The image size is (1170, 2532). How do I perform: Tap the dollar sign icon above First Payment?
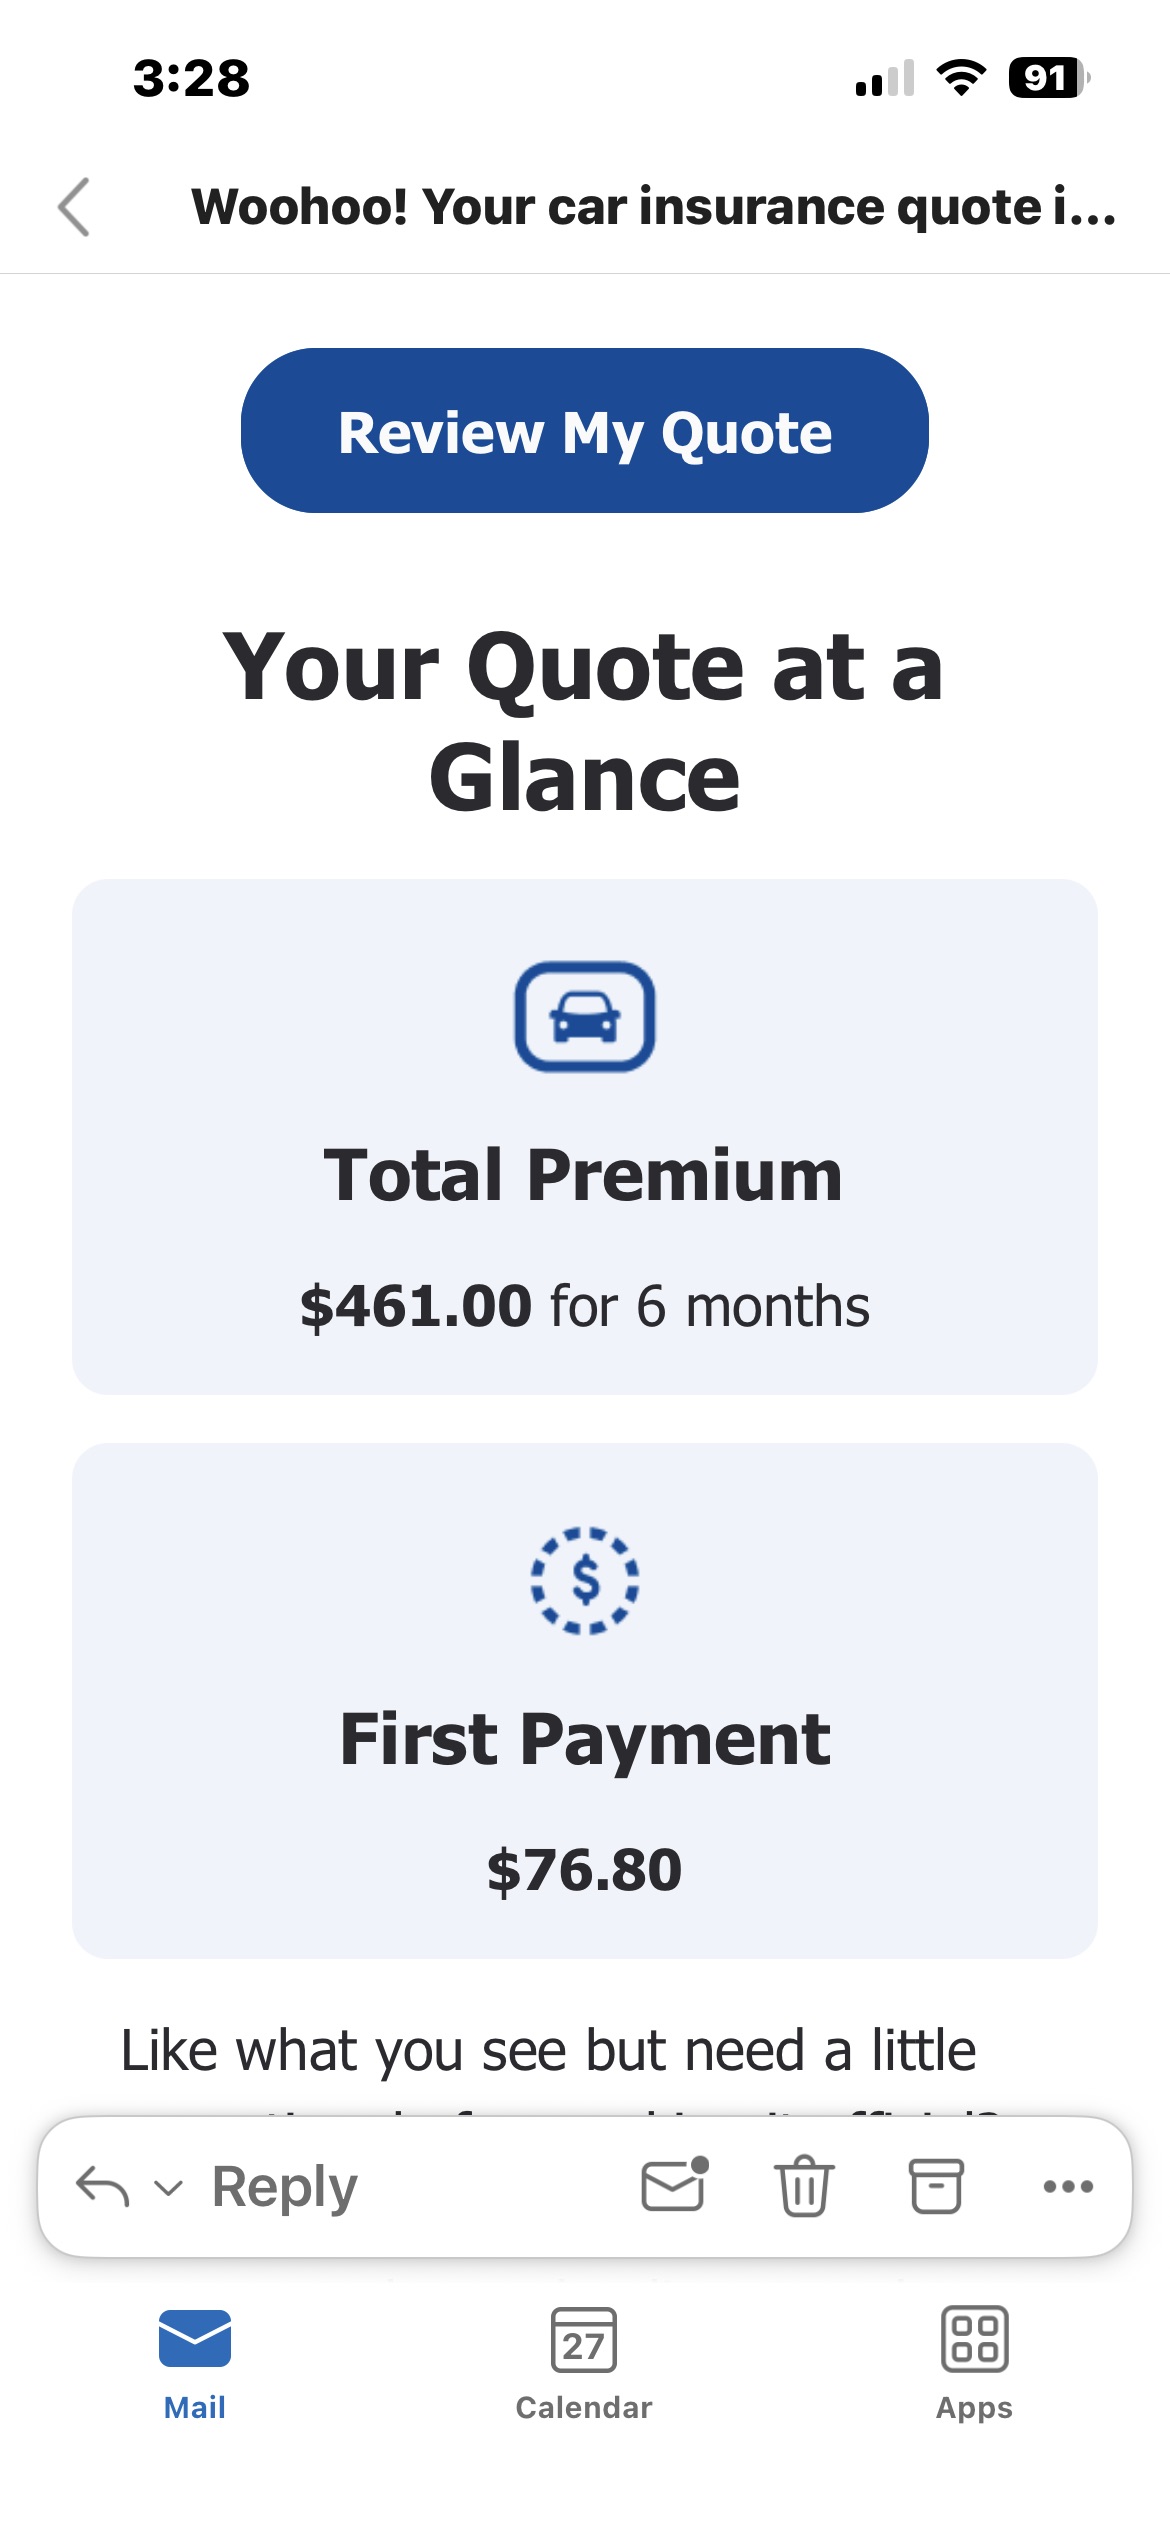tap(585, 1580)
